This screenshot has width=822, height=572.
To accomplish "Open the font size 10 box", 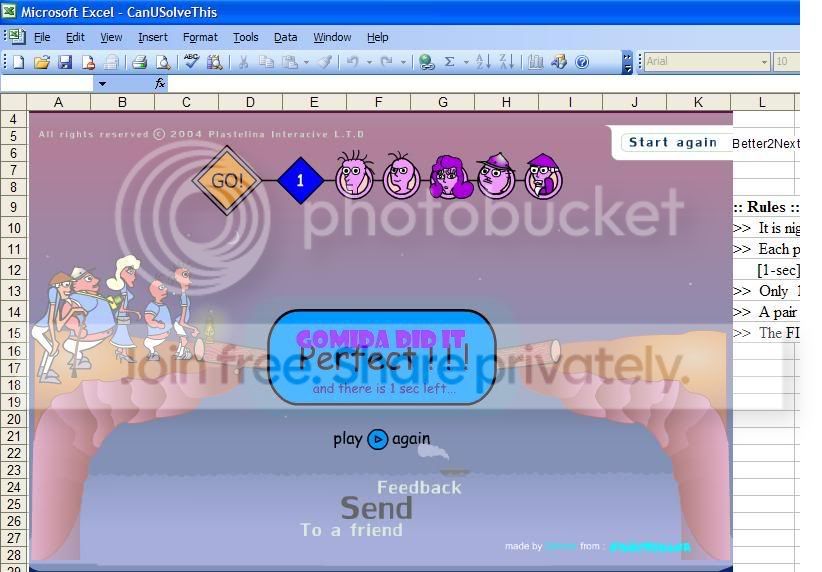I will coord(787,62).
